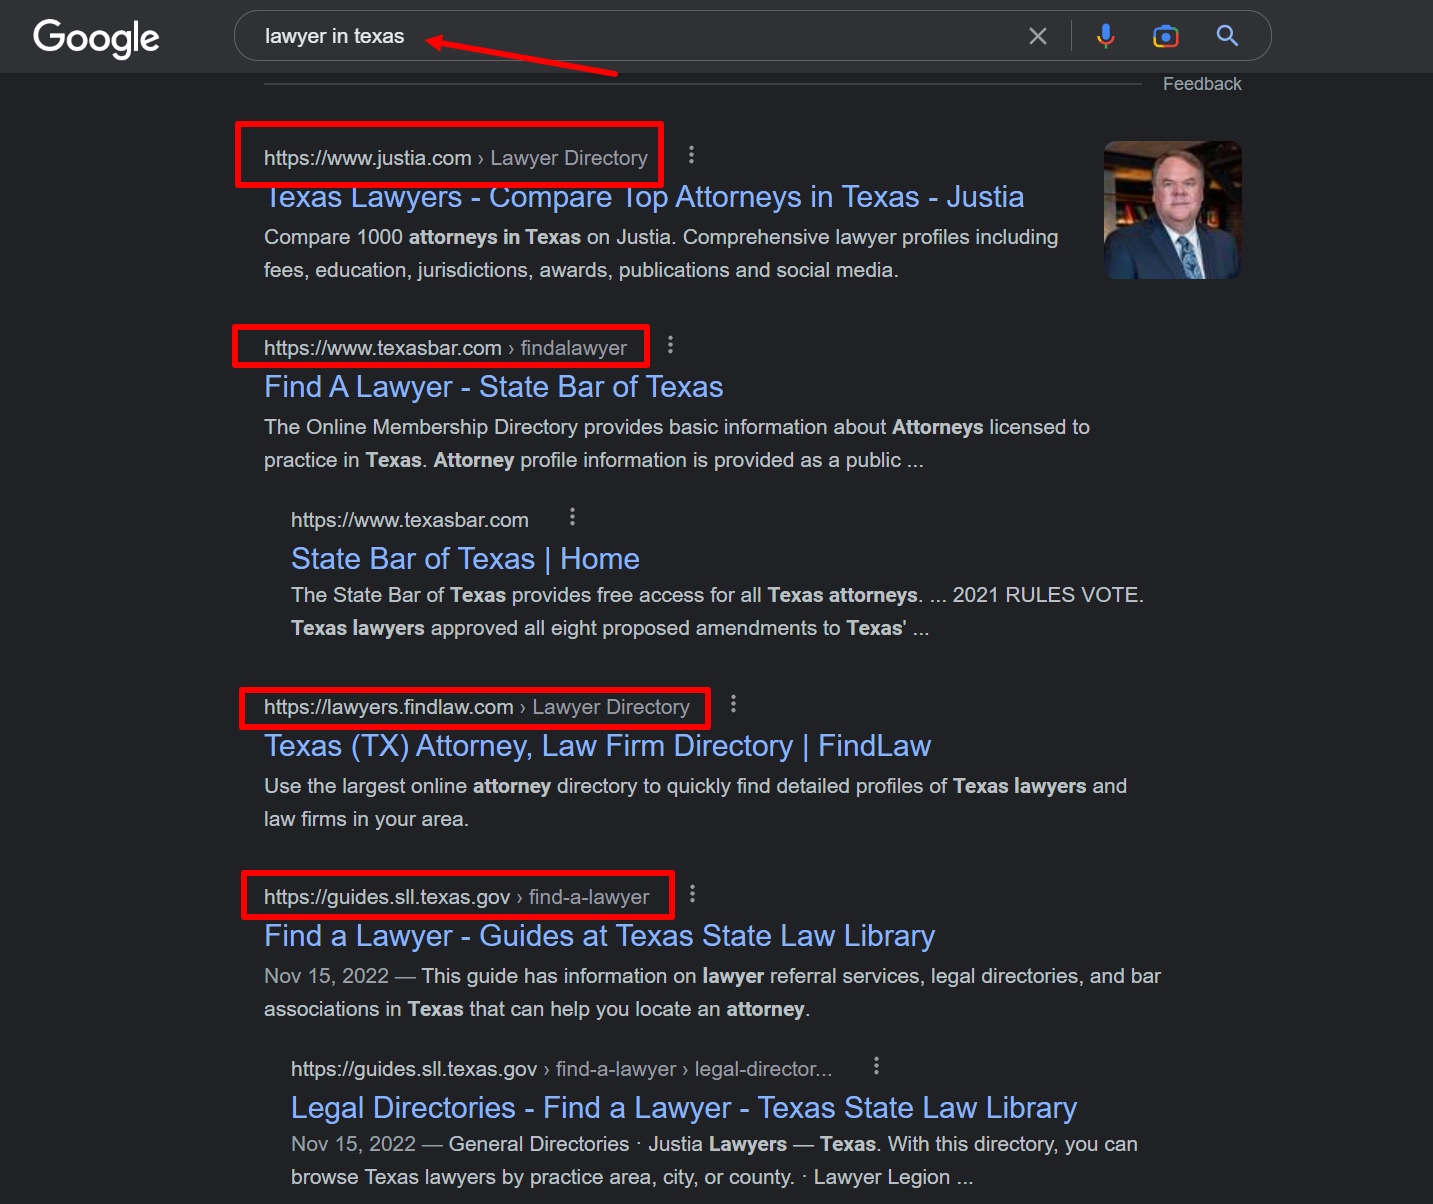1433x1204 pixels.
Task: Open three-dot menu for texasbar findalawyer result
Action: (x=670, y=345)
